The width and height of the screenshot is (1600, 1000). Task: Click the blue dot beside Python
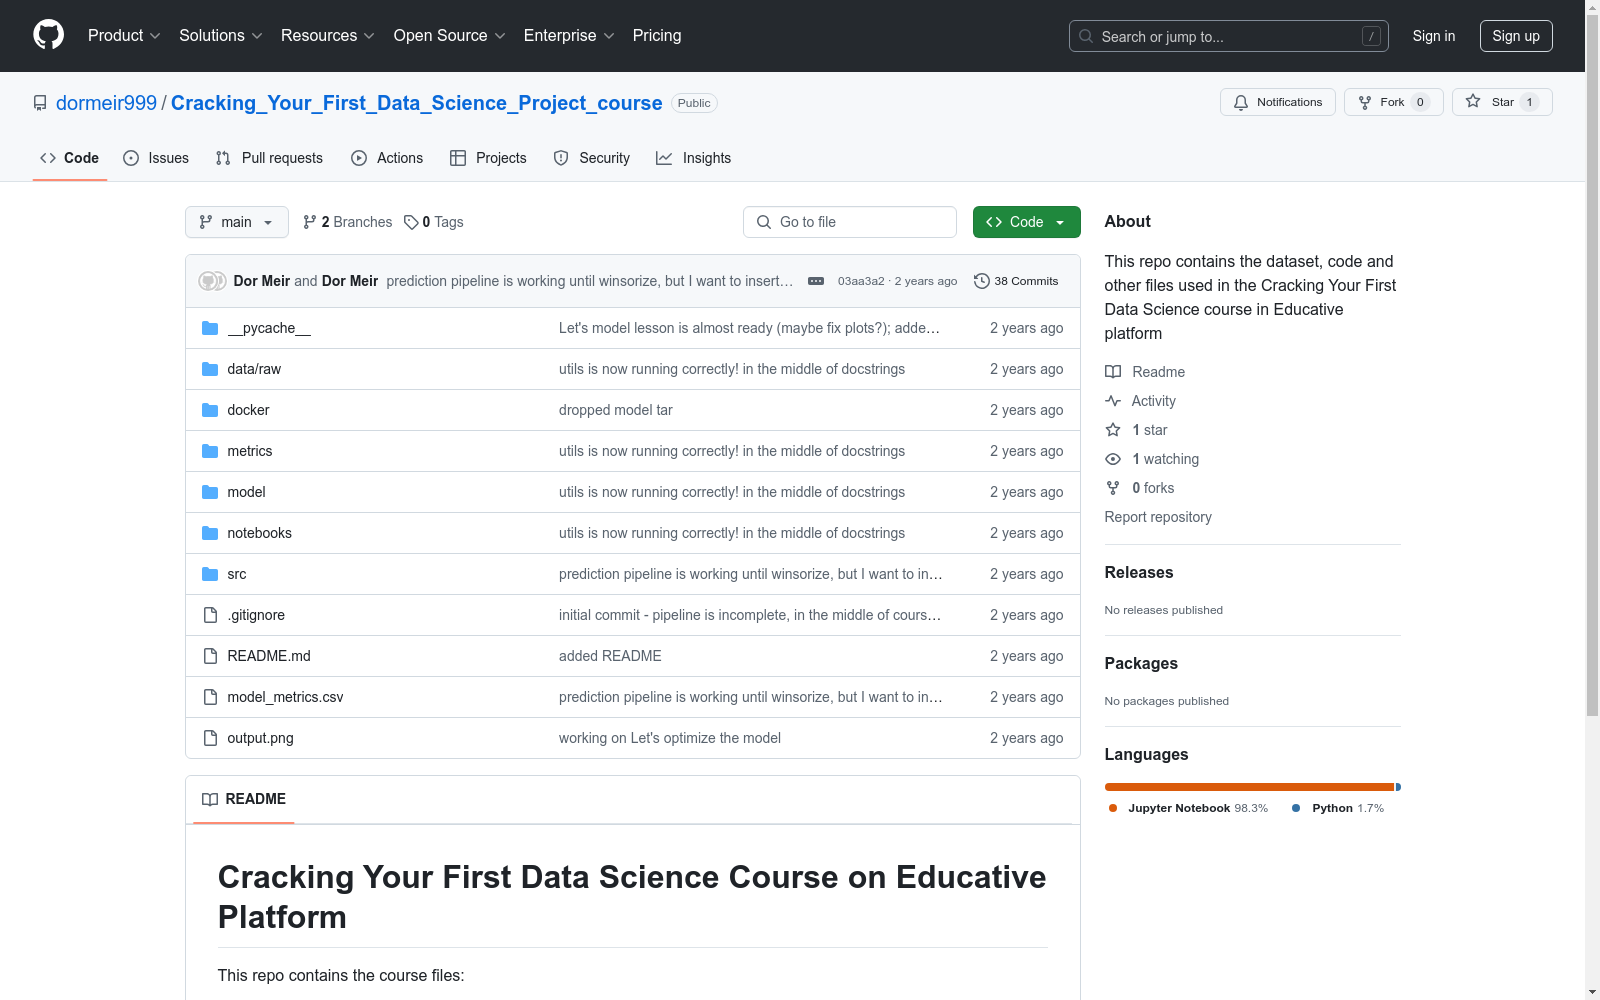(x=1296, y=808)
